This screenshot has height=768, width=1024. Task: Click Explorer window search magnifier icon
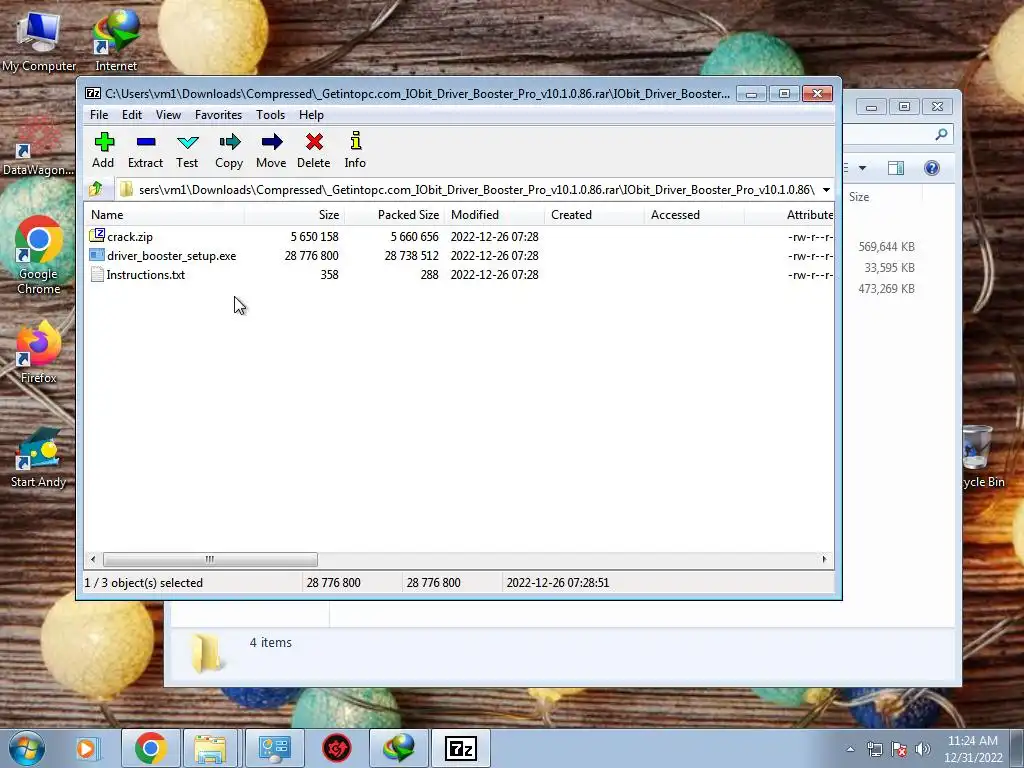pyautogui.click(x=941, y=134)
